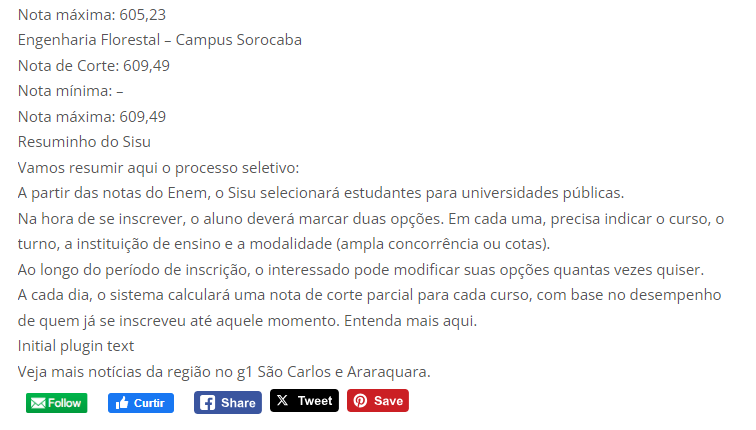This screenshot has height=430, width=756.
Task: Click the 'Vamos resumir aqui o processo seletivo' line
Action: (x=158, y=167)
